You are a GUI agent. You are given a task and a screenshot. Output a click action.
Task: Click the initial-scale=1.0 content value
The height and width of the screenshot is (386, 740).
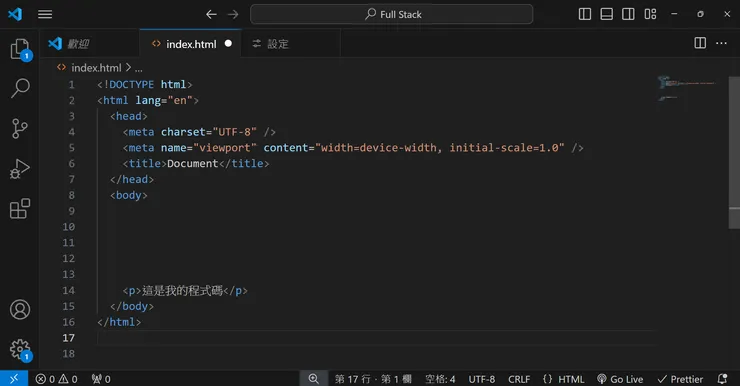pos(504,148)
